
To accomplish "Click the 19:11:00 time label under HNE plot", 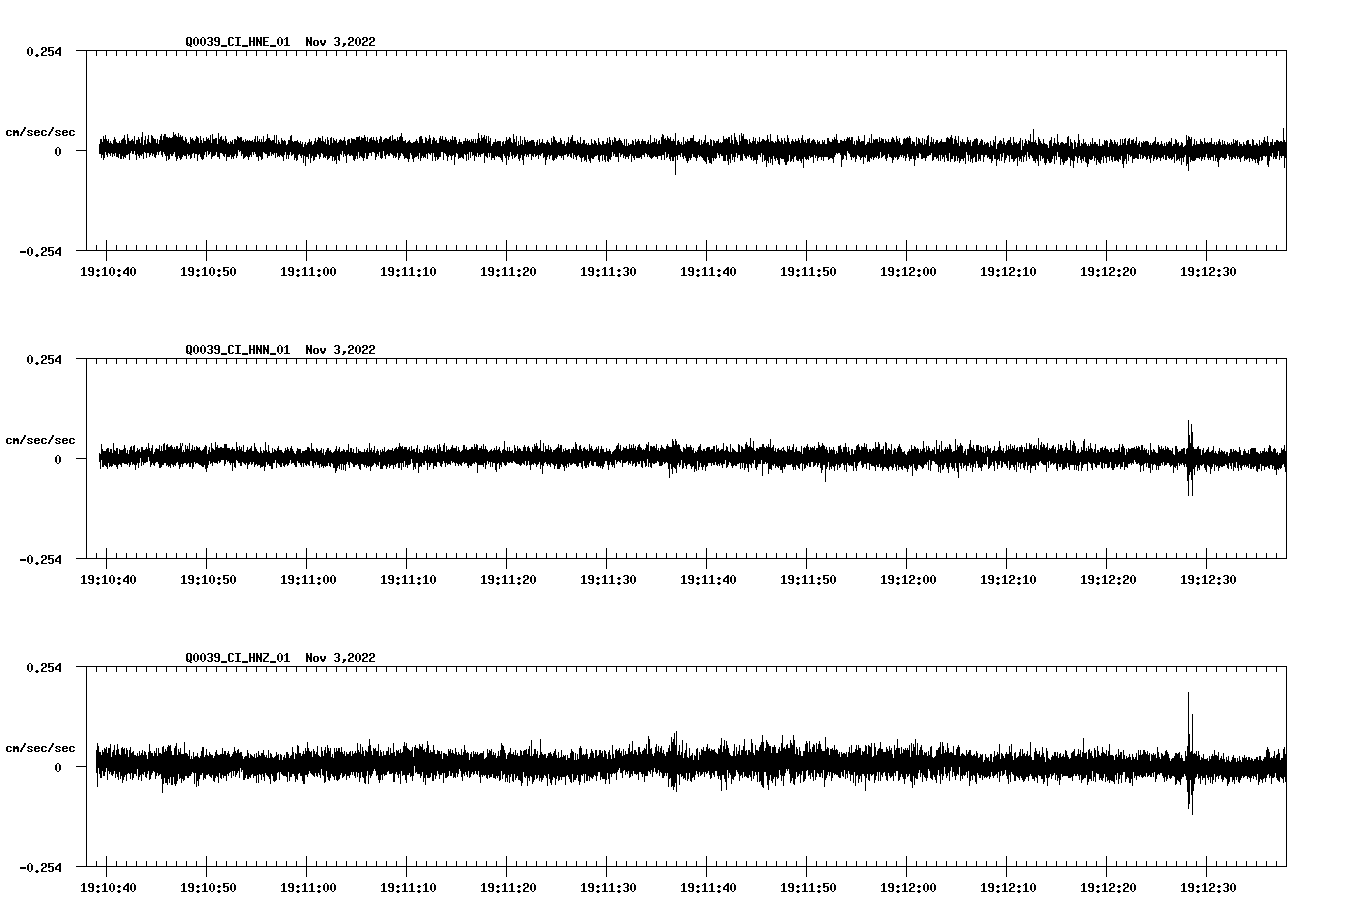I will 308,272.
